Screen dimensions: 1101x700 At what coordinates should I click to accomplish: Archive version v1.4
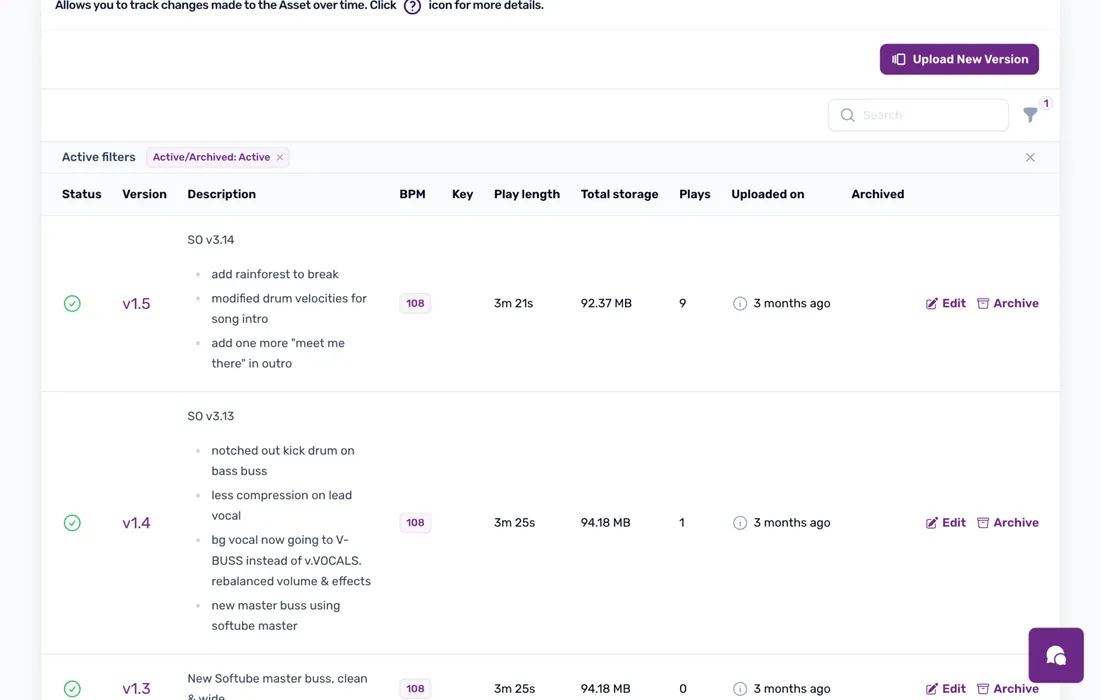coord(1007,523)
